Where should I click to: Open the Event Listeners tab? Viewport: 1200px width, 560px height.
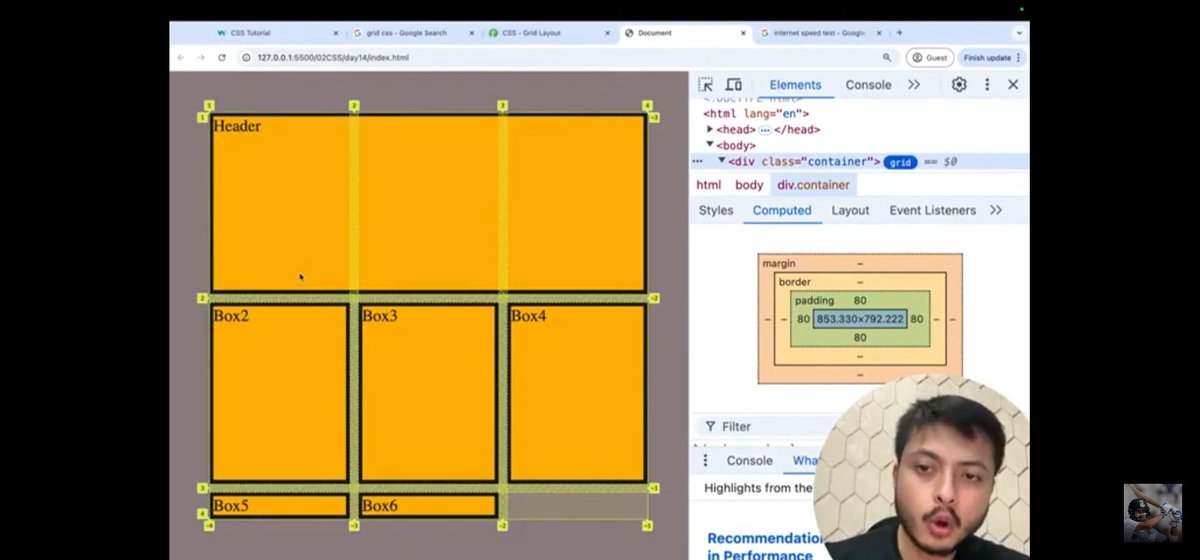932,211
